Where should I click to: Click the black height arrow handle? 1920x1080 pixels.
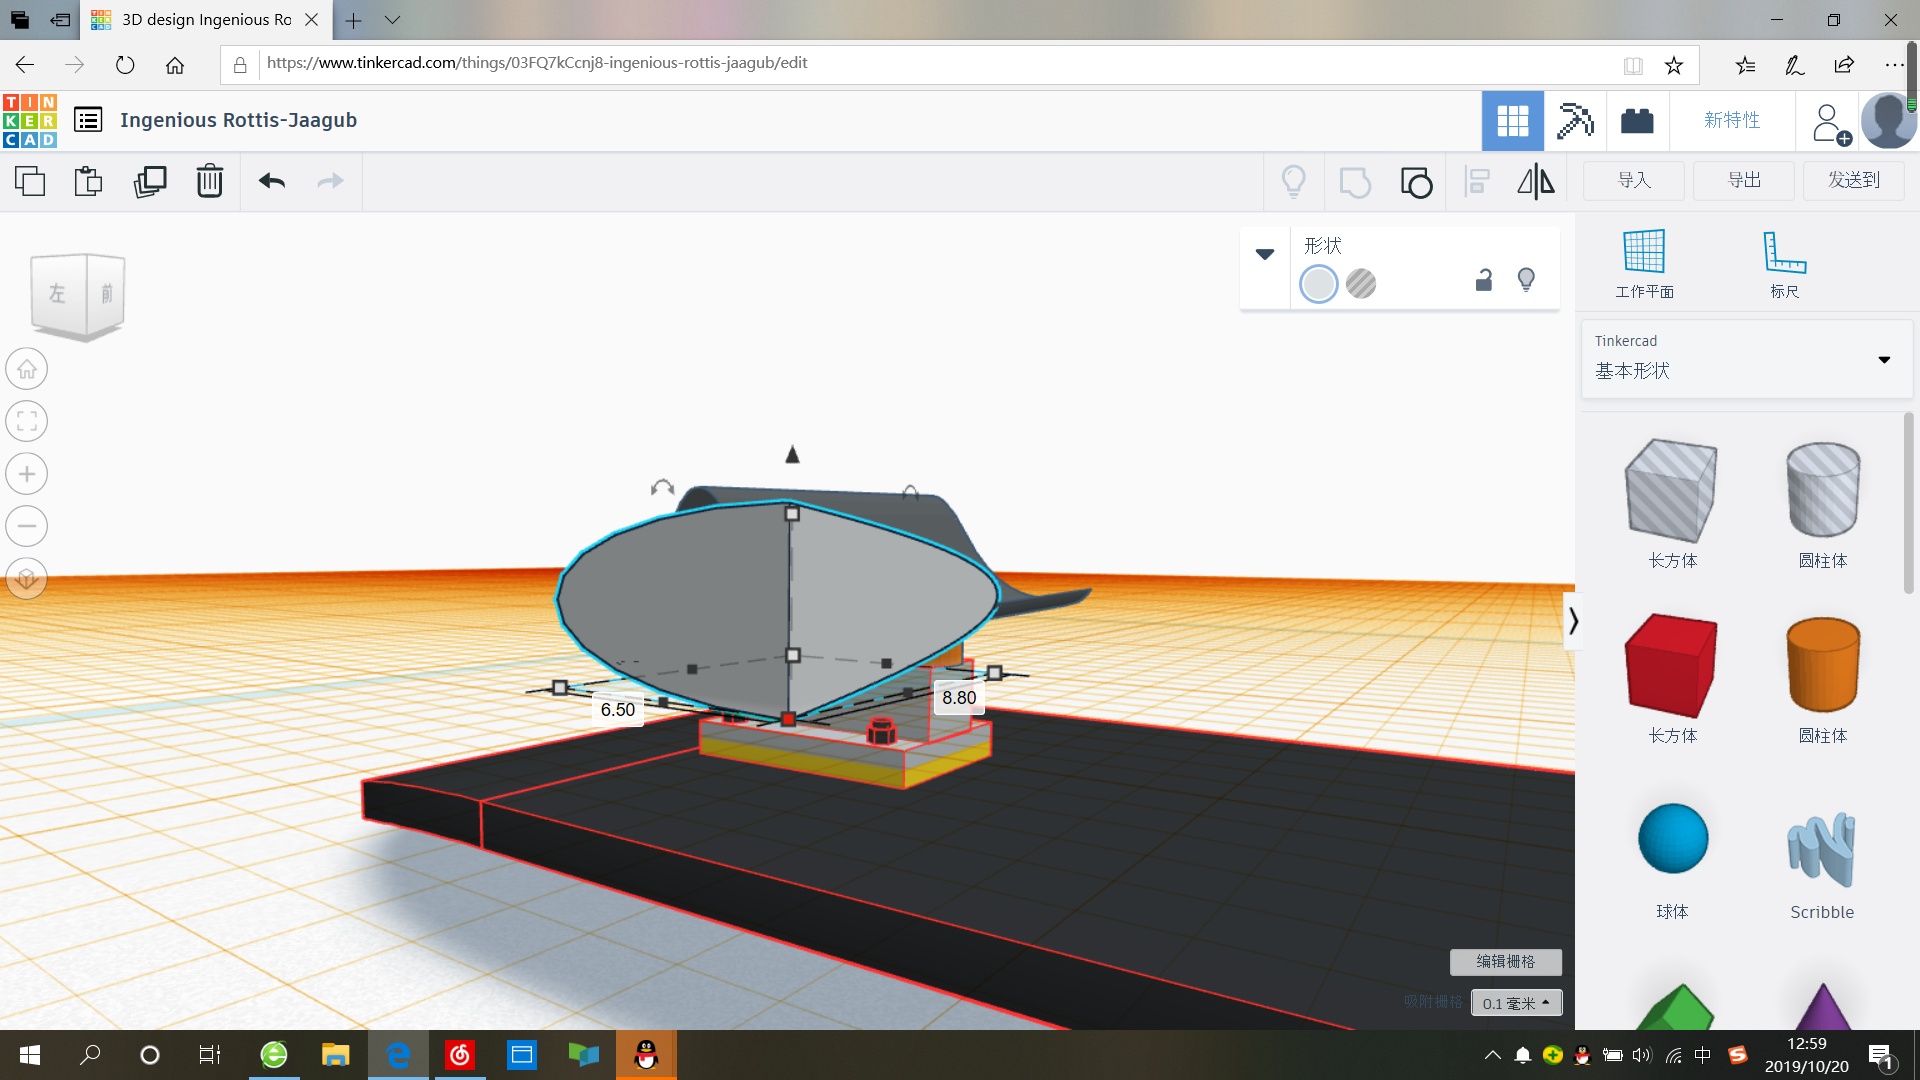point(792,455)
